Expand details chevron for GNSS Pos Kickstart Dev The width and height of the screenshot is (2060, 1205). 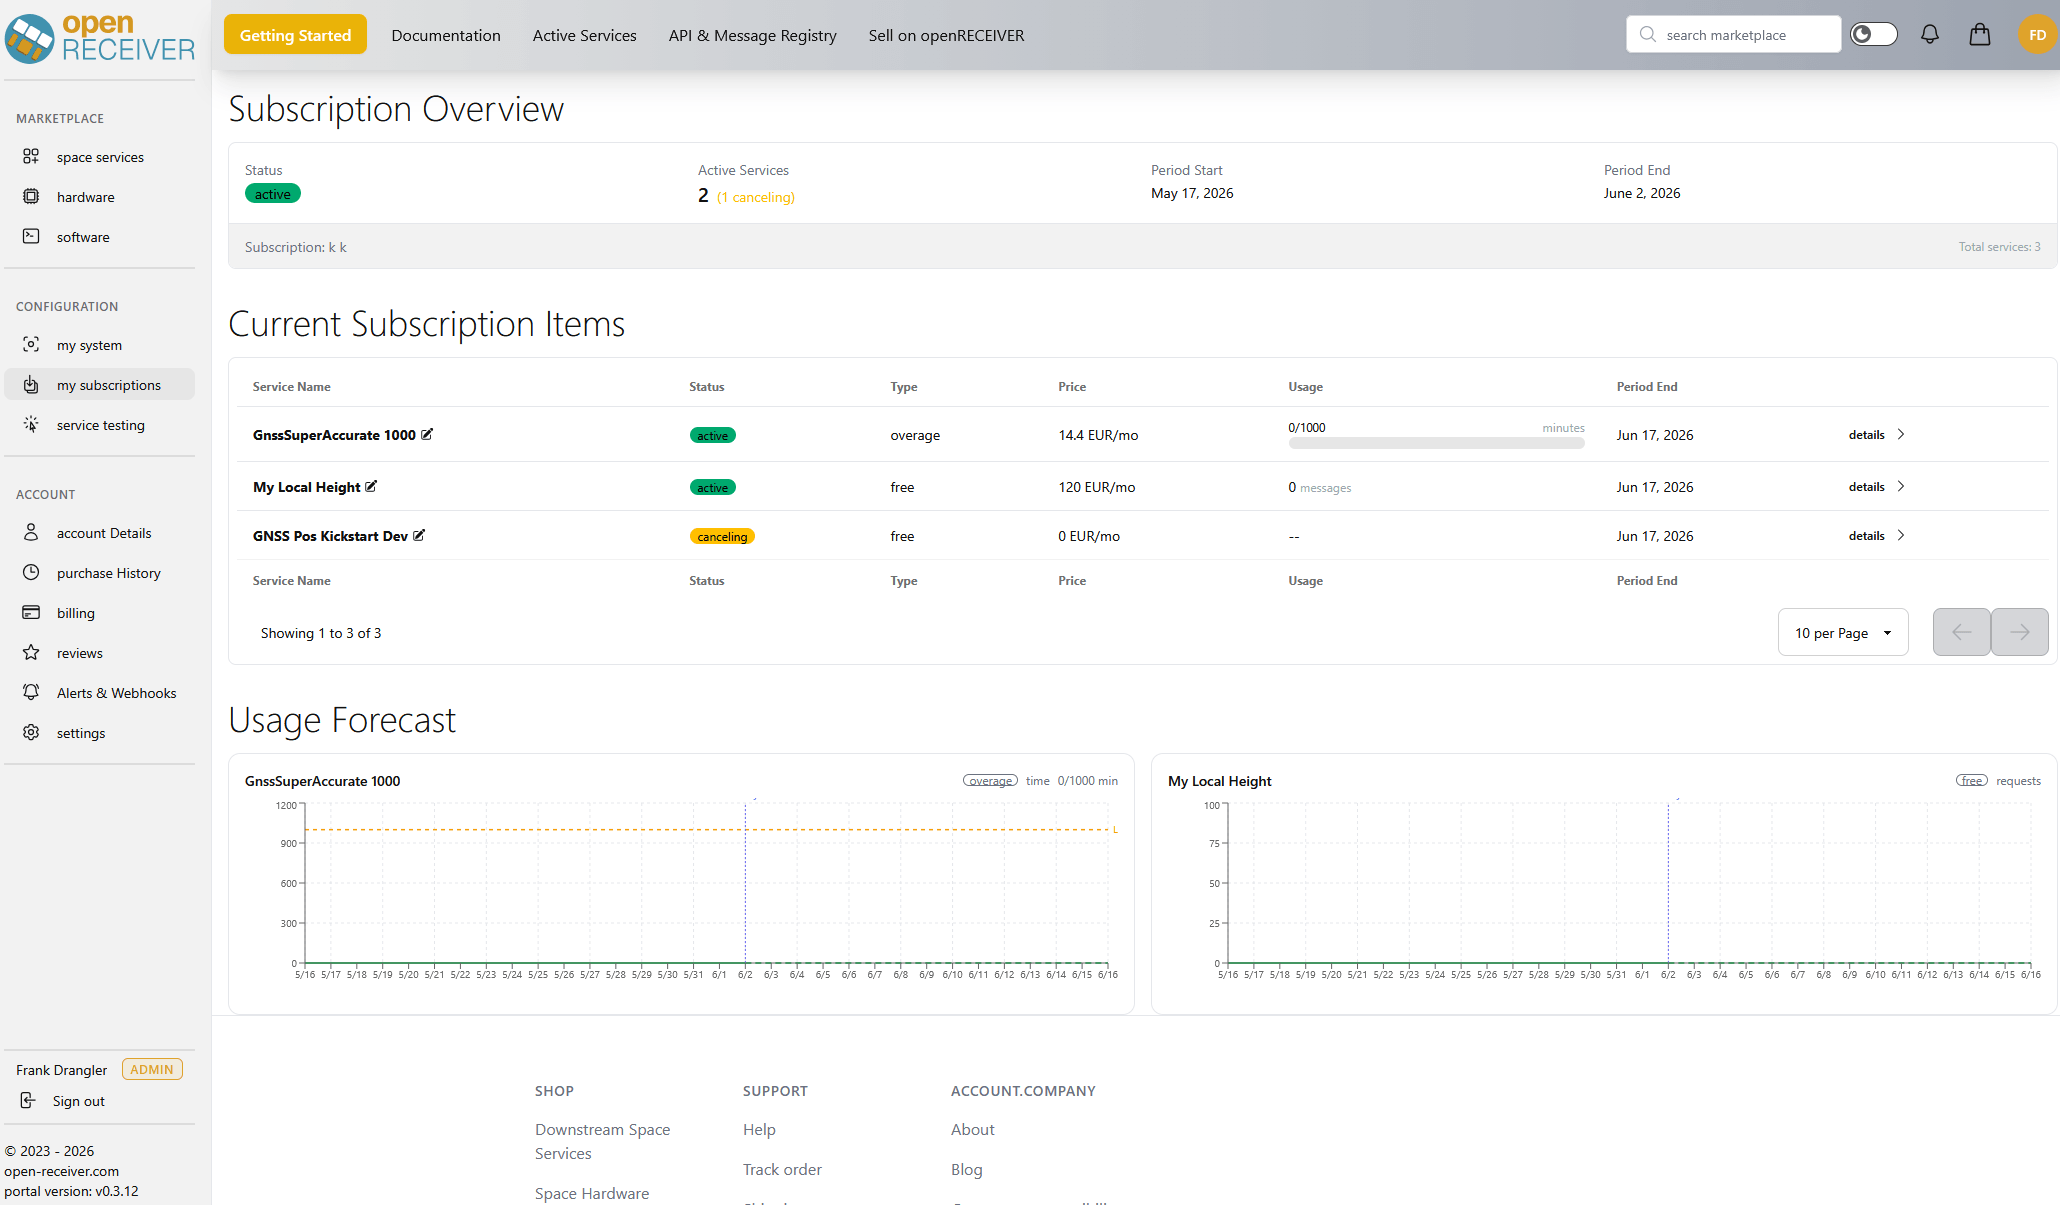(1901, 535)
